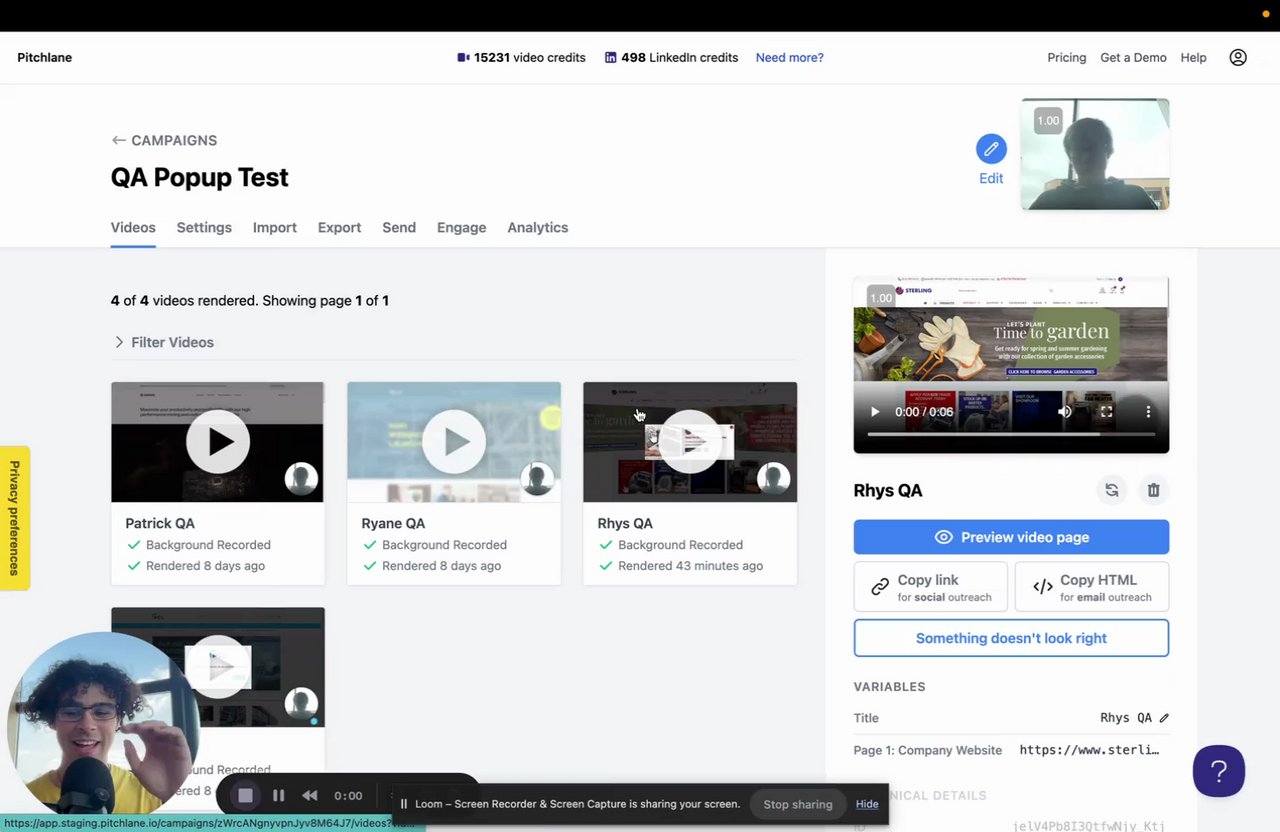Copy HTML for email outreach
The width and height of the screenshot is (1280, 832).
(x=1092, y=587)
